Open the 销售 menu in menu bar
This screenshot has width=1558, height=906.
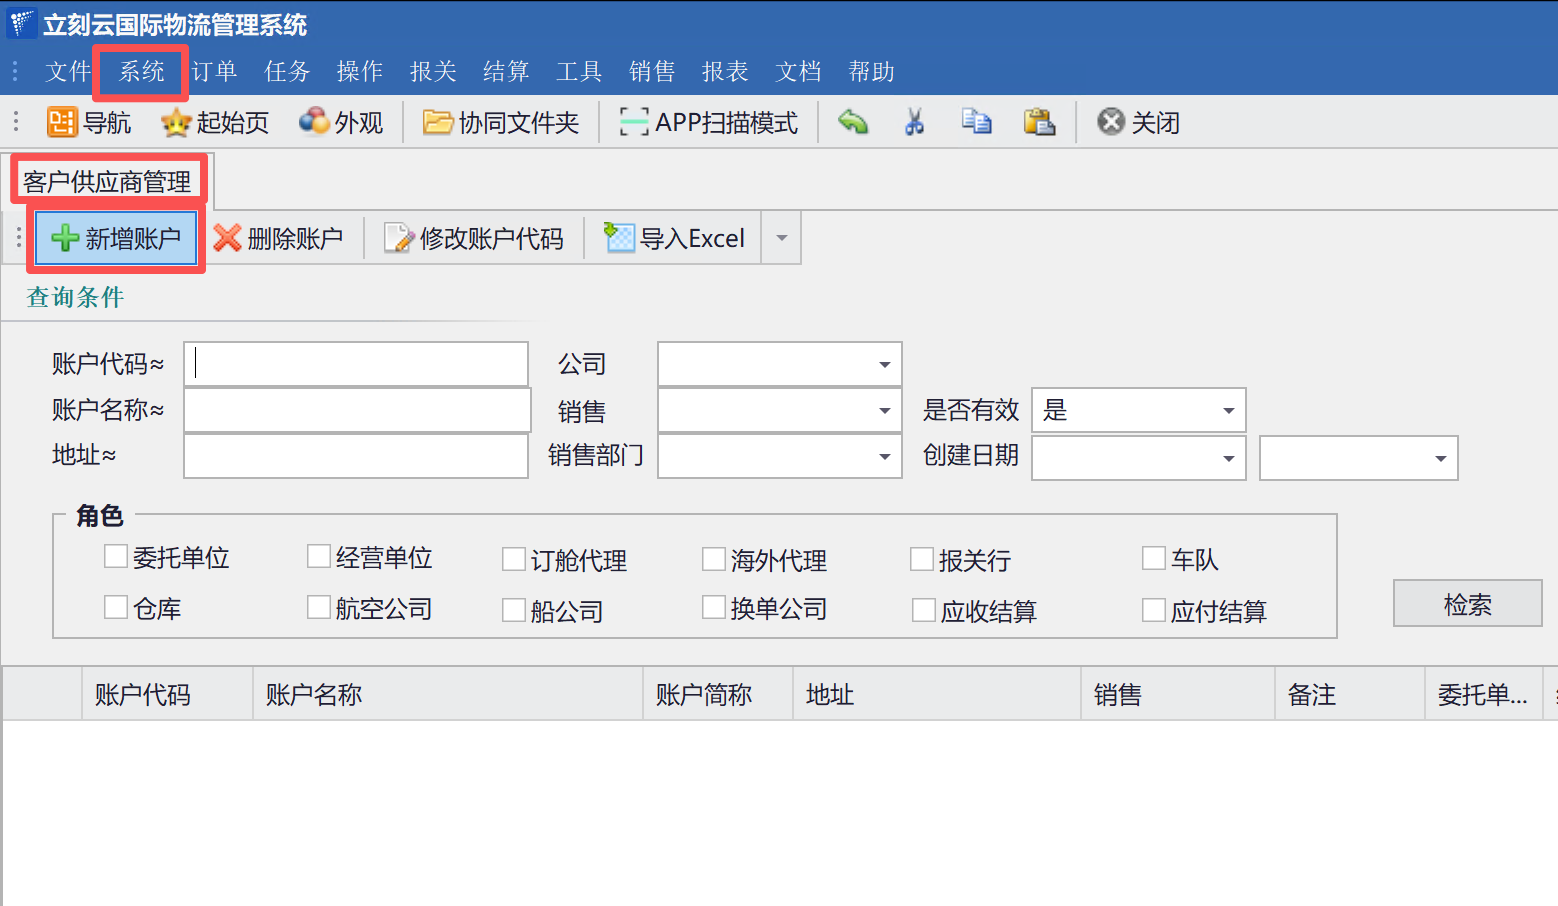pyautogui.click(x=652, y=71)
